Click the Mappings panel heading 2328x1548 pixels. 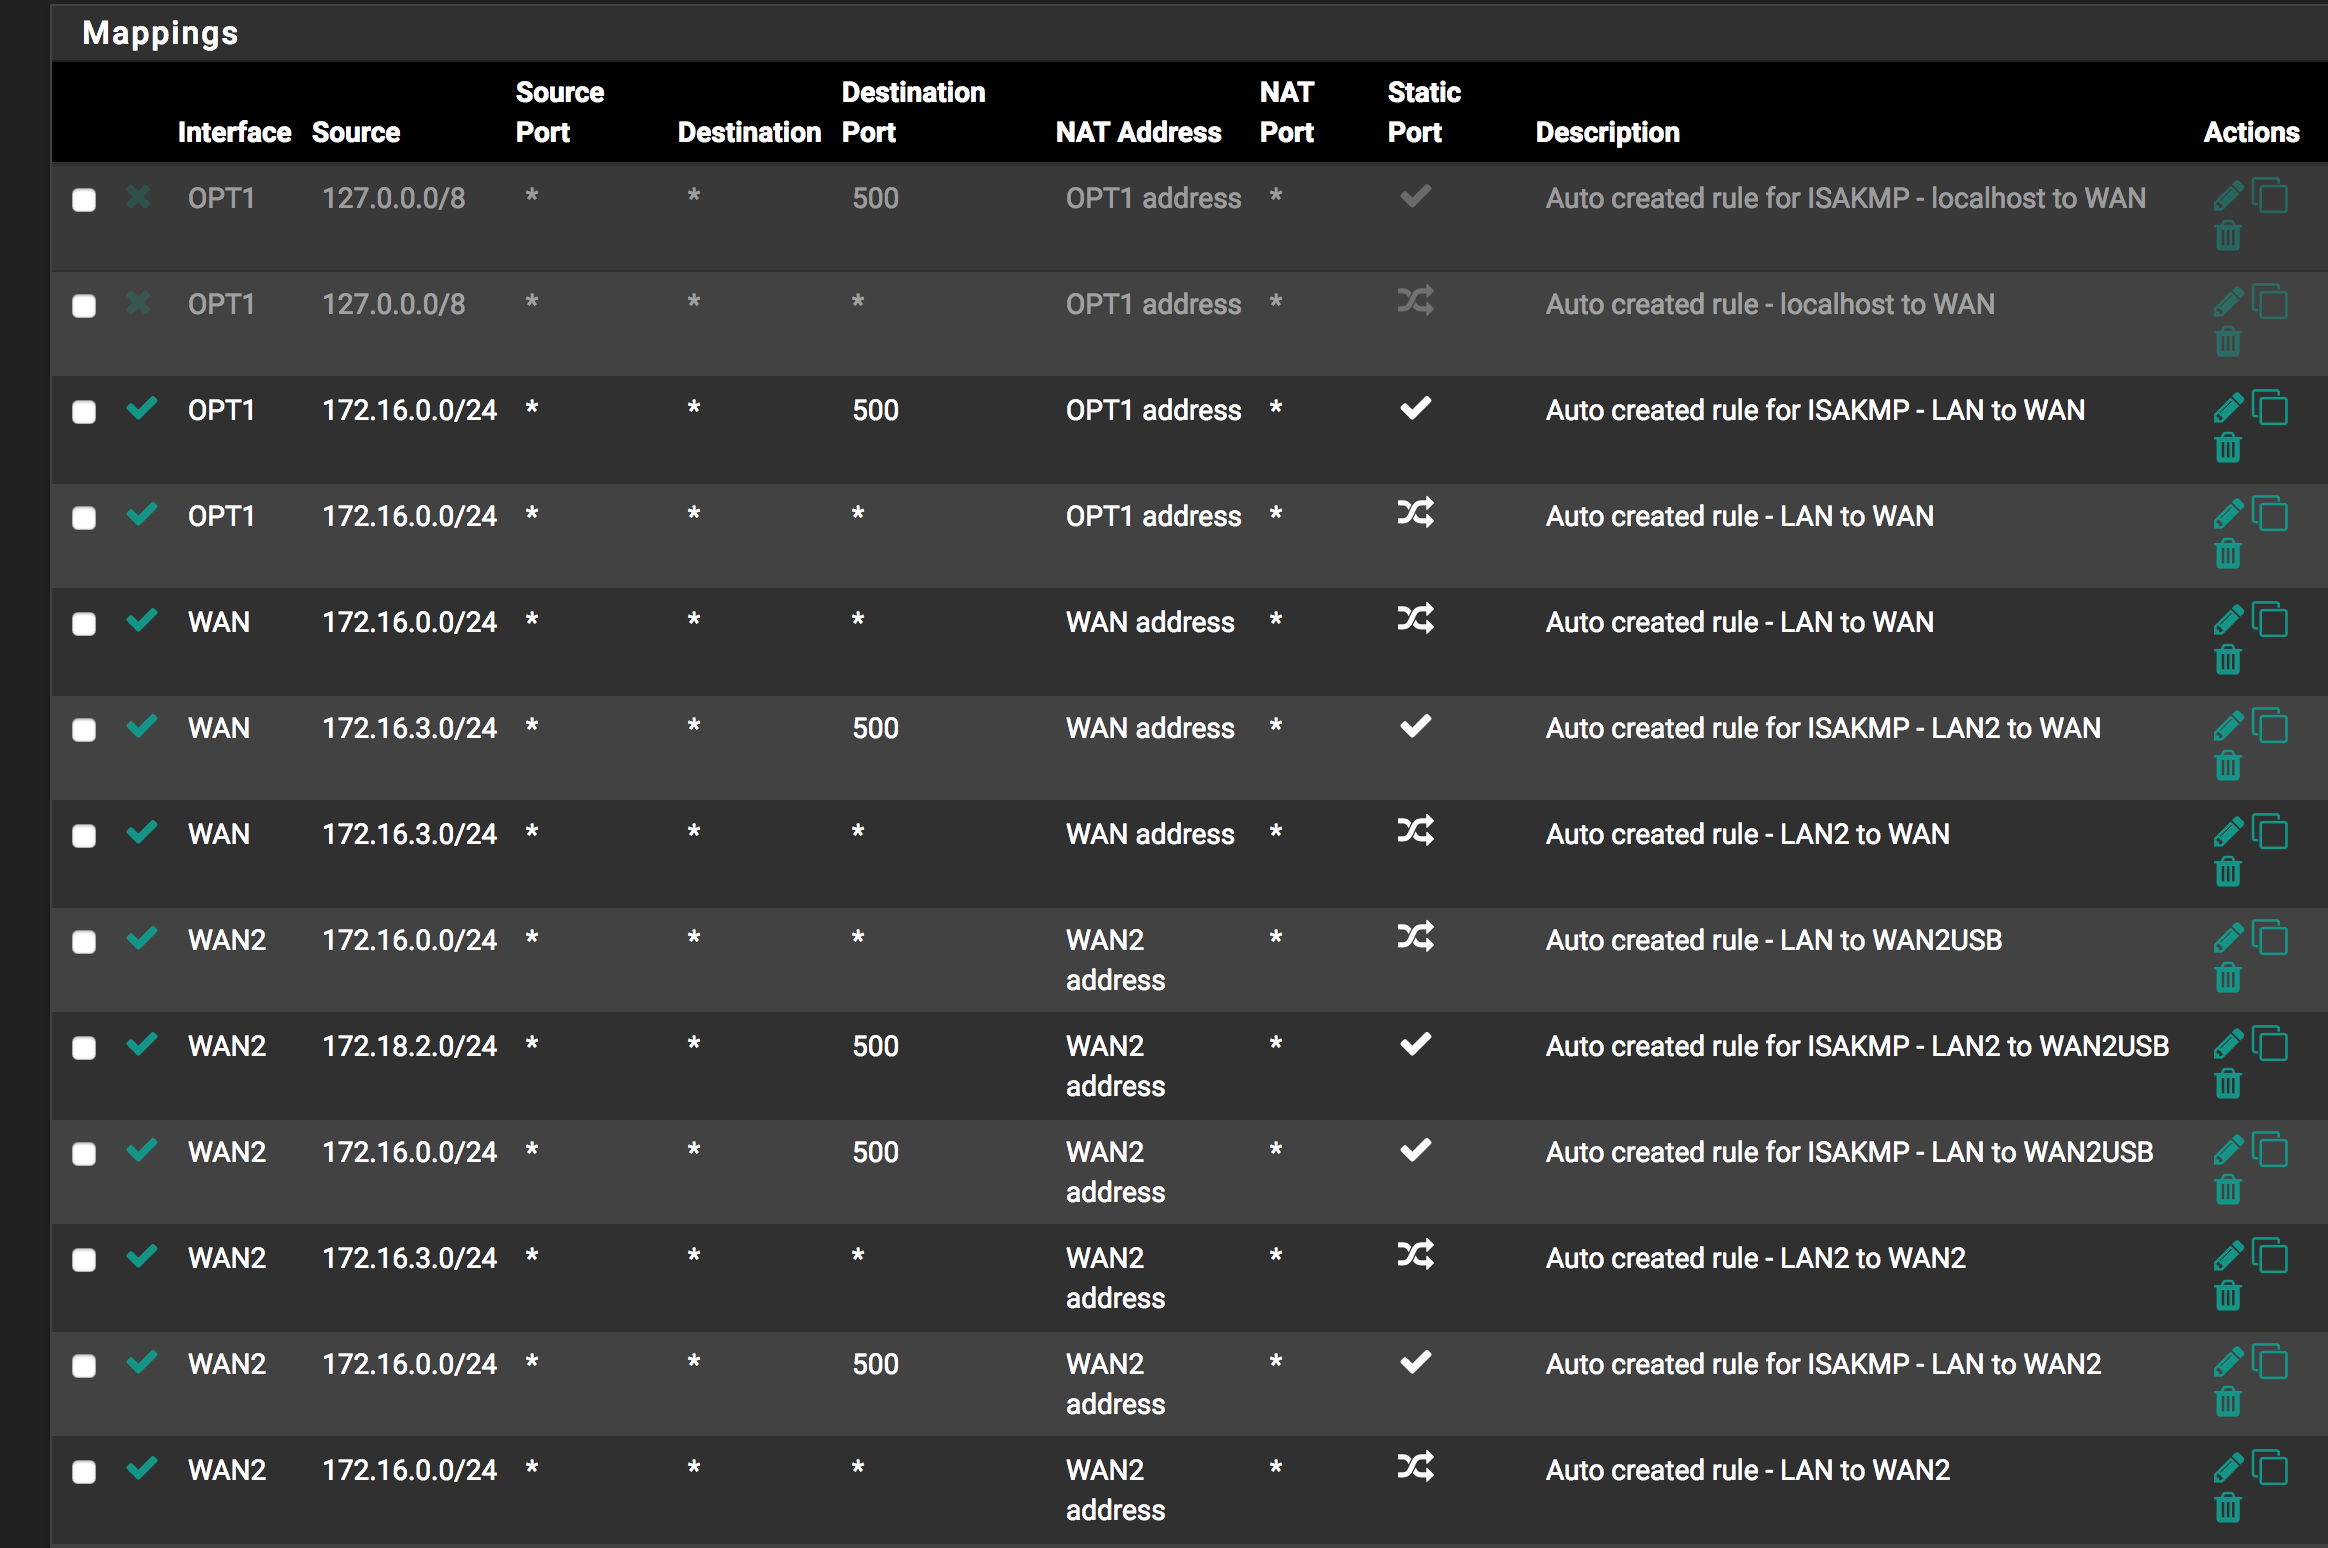[x=160, y=33]
